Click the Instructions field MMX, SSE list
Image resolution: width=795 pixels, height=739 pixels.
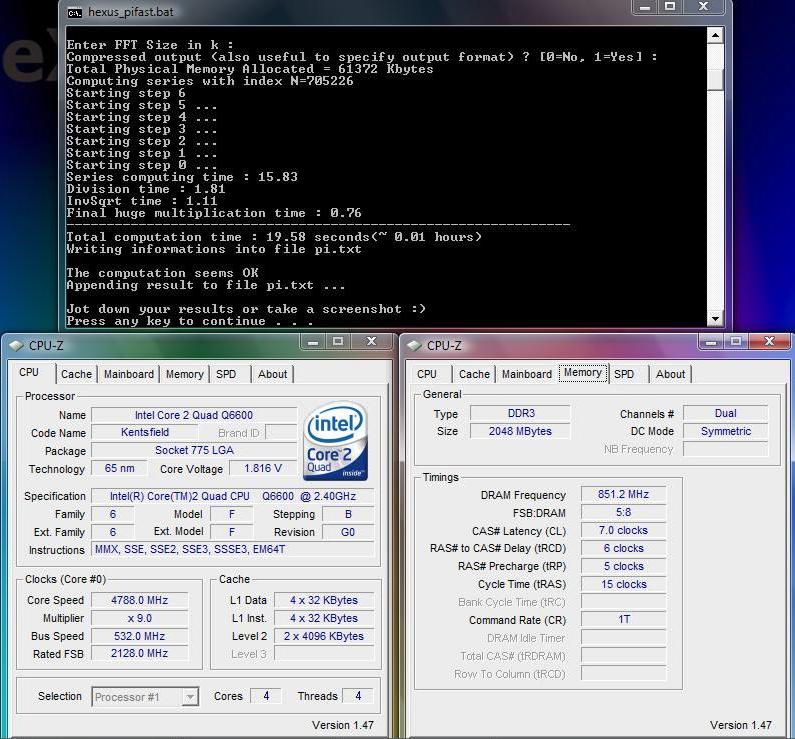(233, 549)
